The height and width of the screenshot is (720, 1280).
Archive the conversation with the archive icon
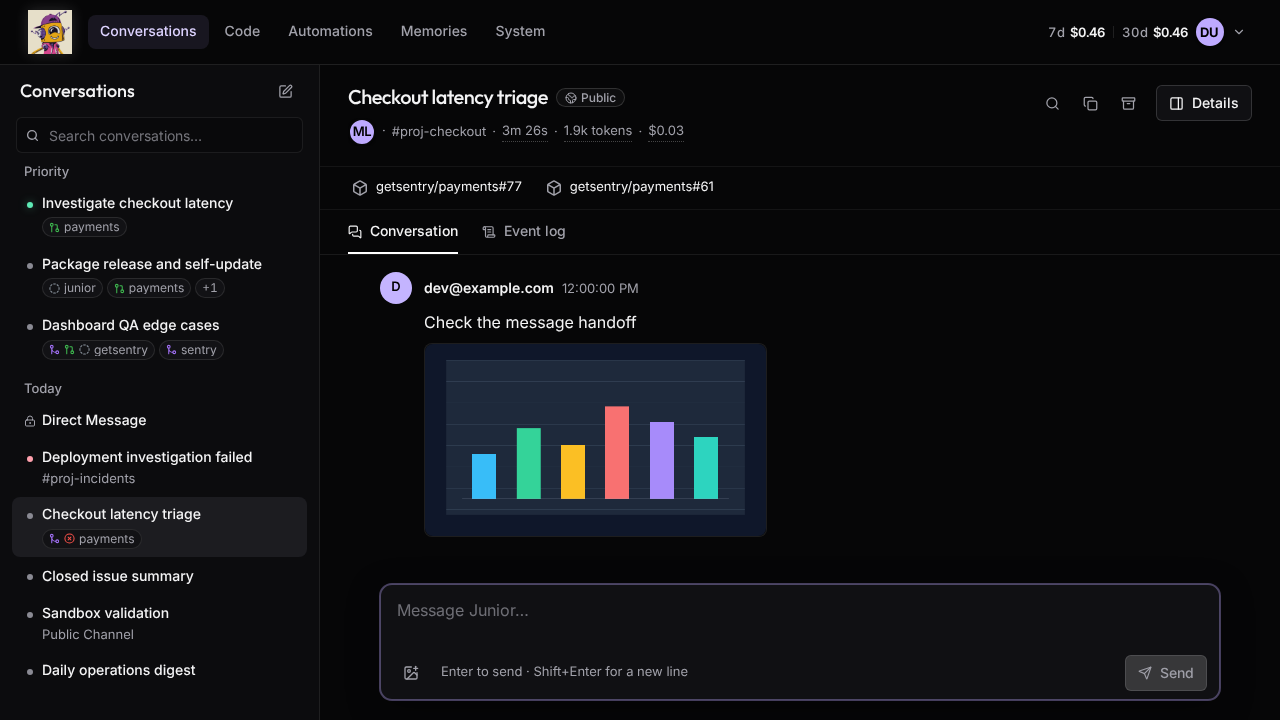[1128, 103]
